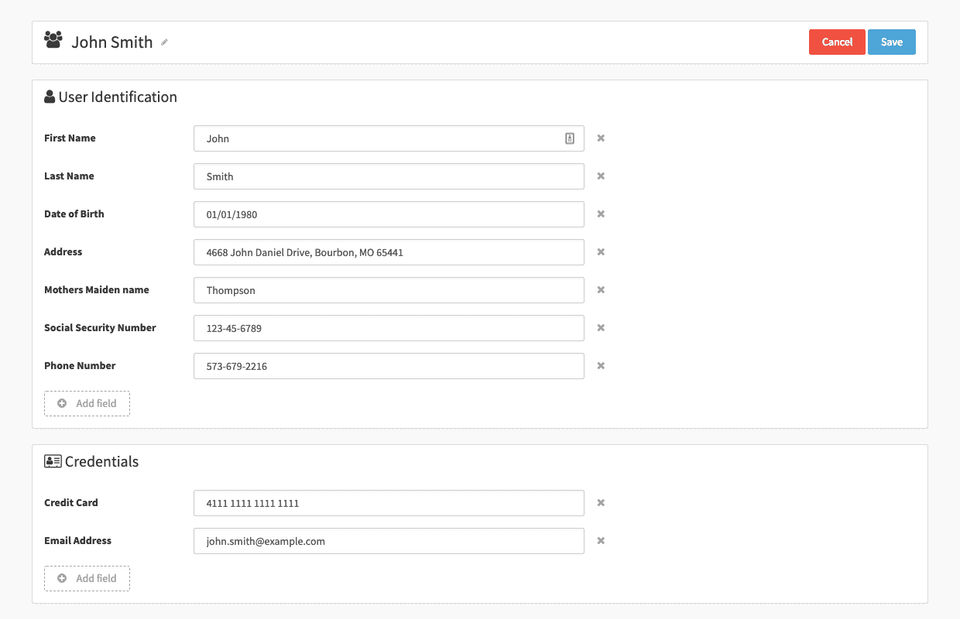Focus the Last Name input

[x=388, y=177]
